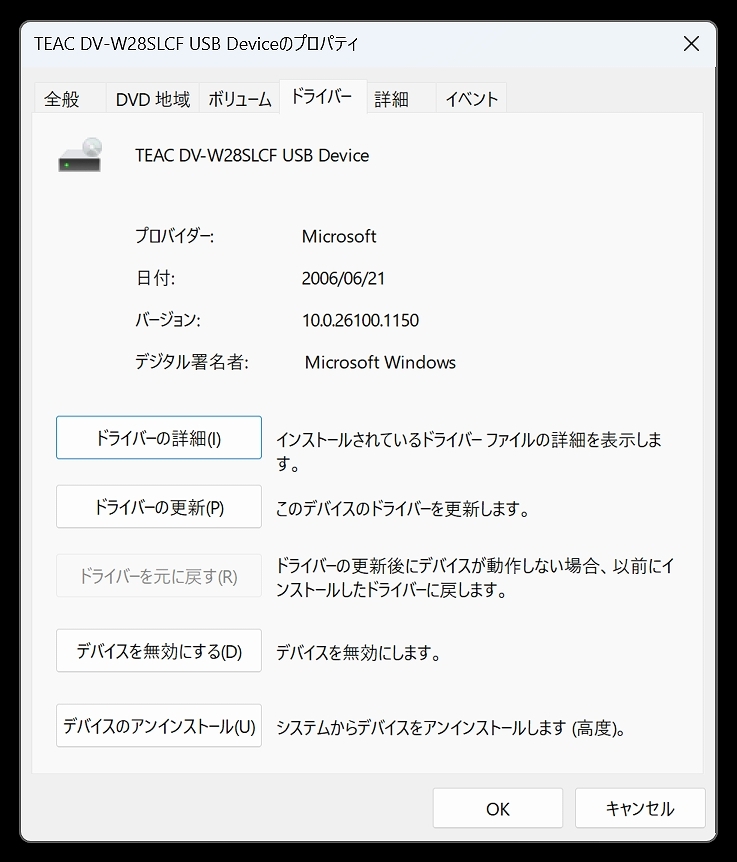Close the properties dialog with X
This screenshot has width=737, height=862.
691,43
